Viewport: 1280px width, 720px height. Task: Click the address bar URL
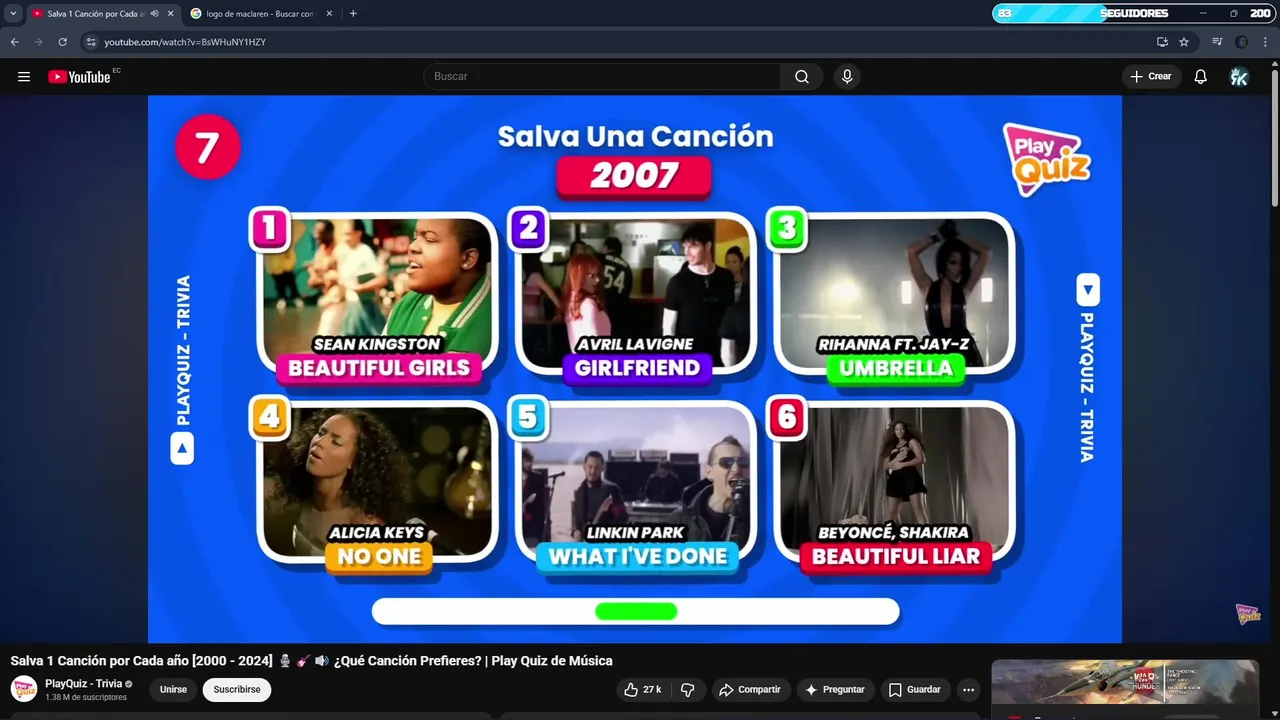(185, 42)
